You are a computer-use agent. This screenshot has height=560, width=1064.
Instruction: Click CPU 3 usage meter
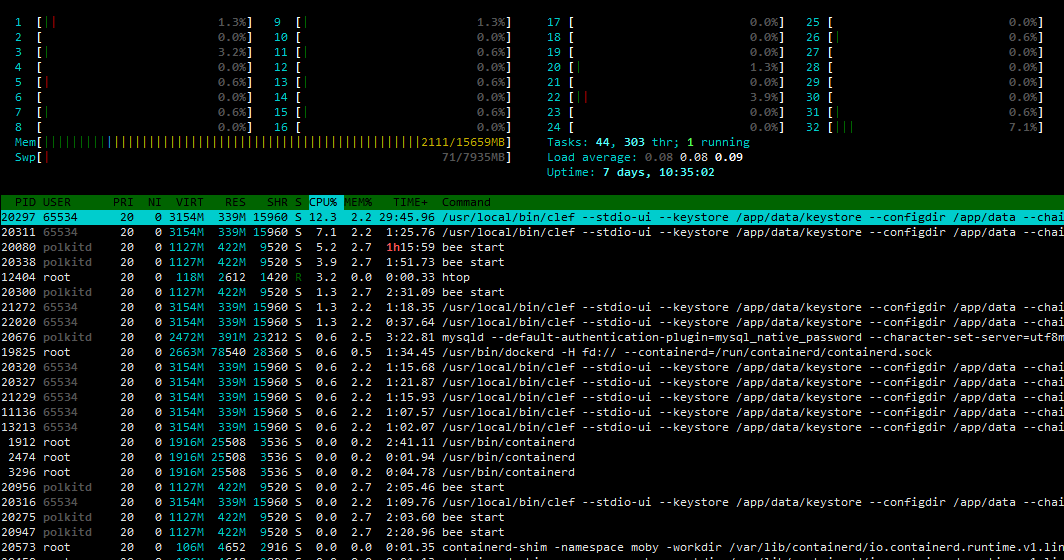134,52
